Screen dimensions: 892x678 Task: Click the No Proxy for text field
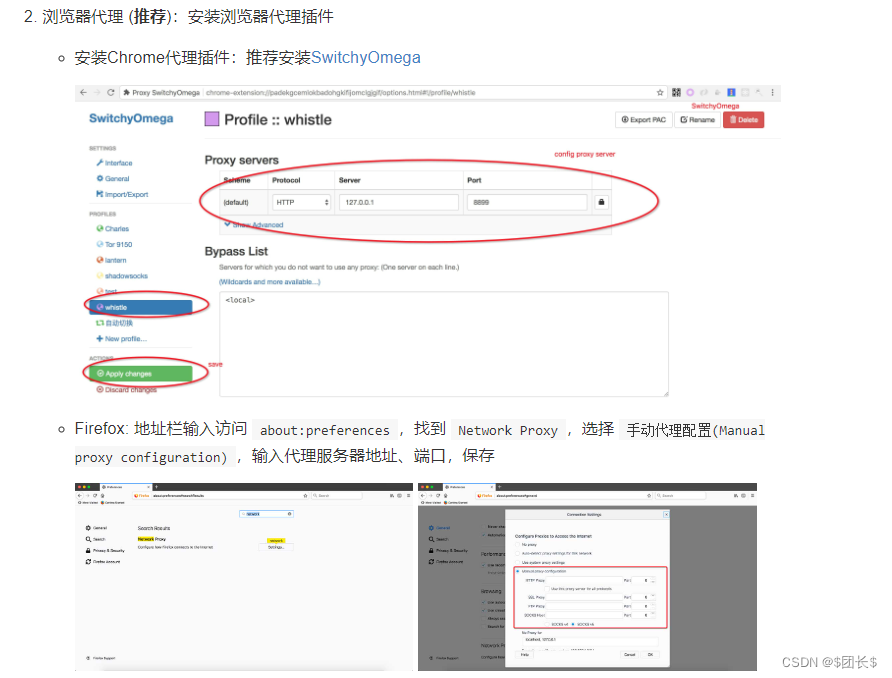point(589,640)
